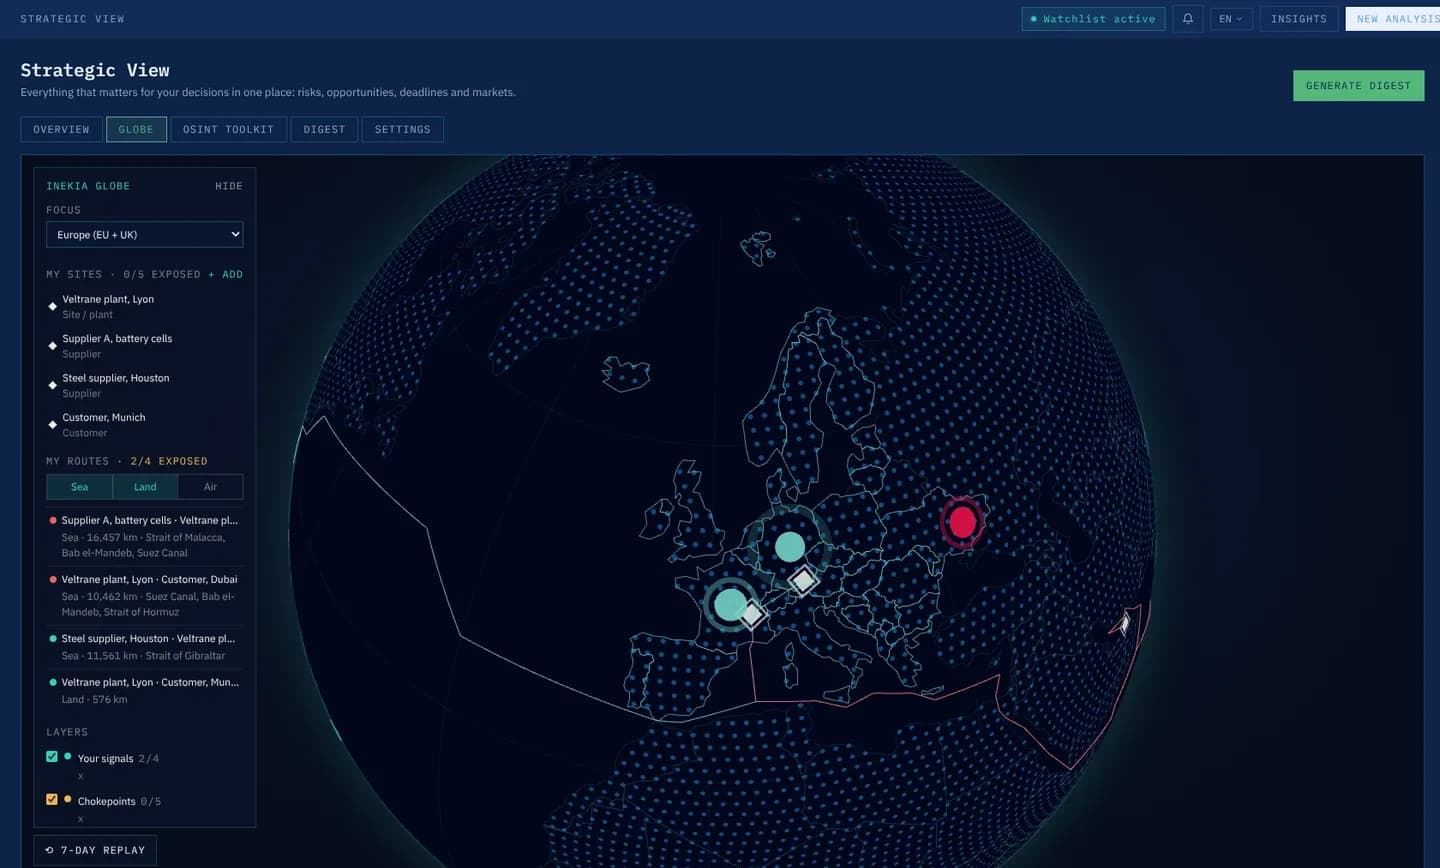Viewport: 1440px width, 868px height.
Task: Select the teal signal circle over Germany
Action: tap(790, 546)
